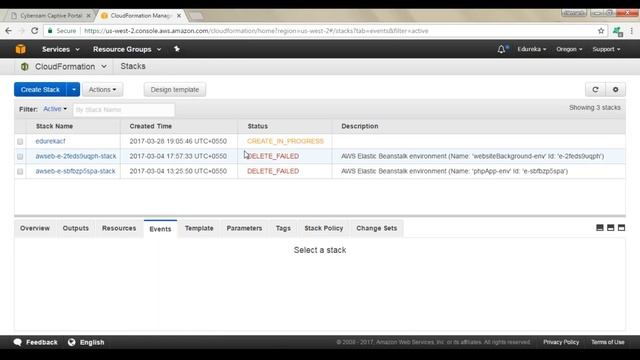Open the Edureka account dropdown
Image resolution: width=640 pixels, height=360 pixels.
(531, 49)
